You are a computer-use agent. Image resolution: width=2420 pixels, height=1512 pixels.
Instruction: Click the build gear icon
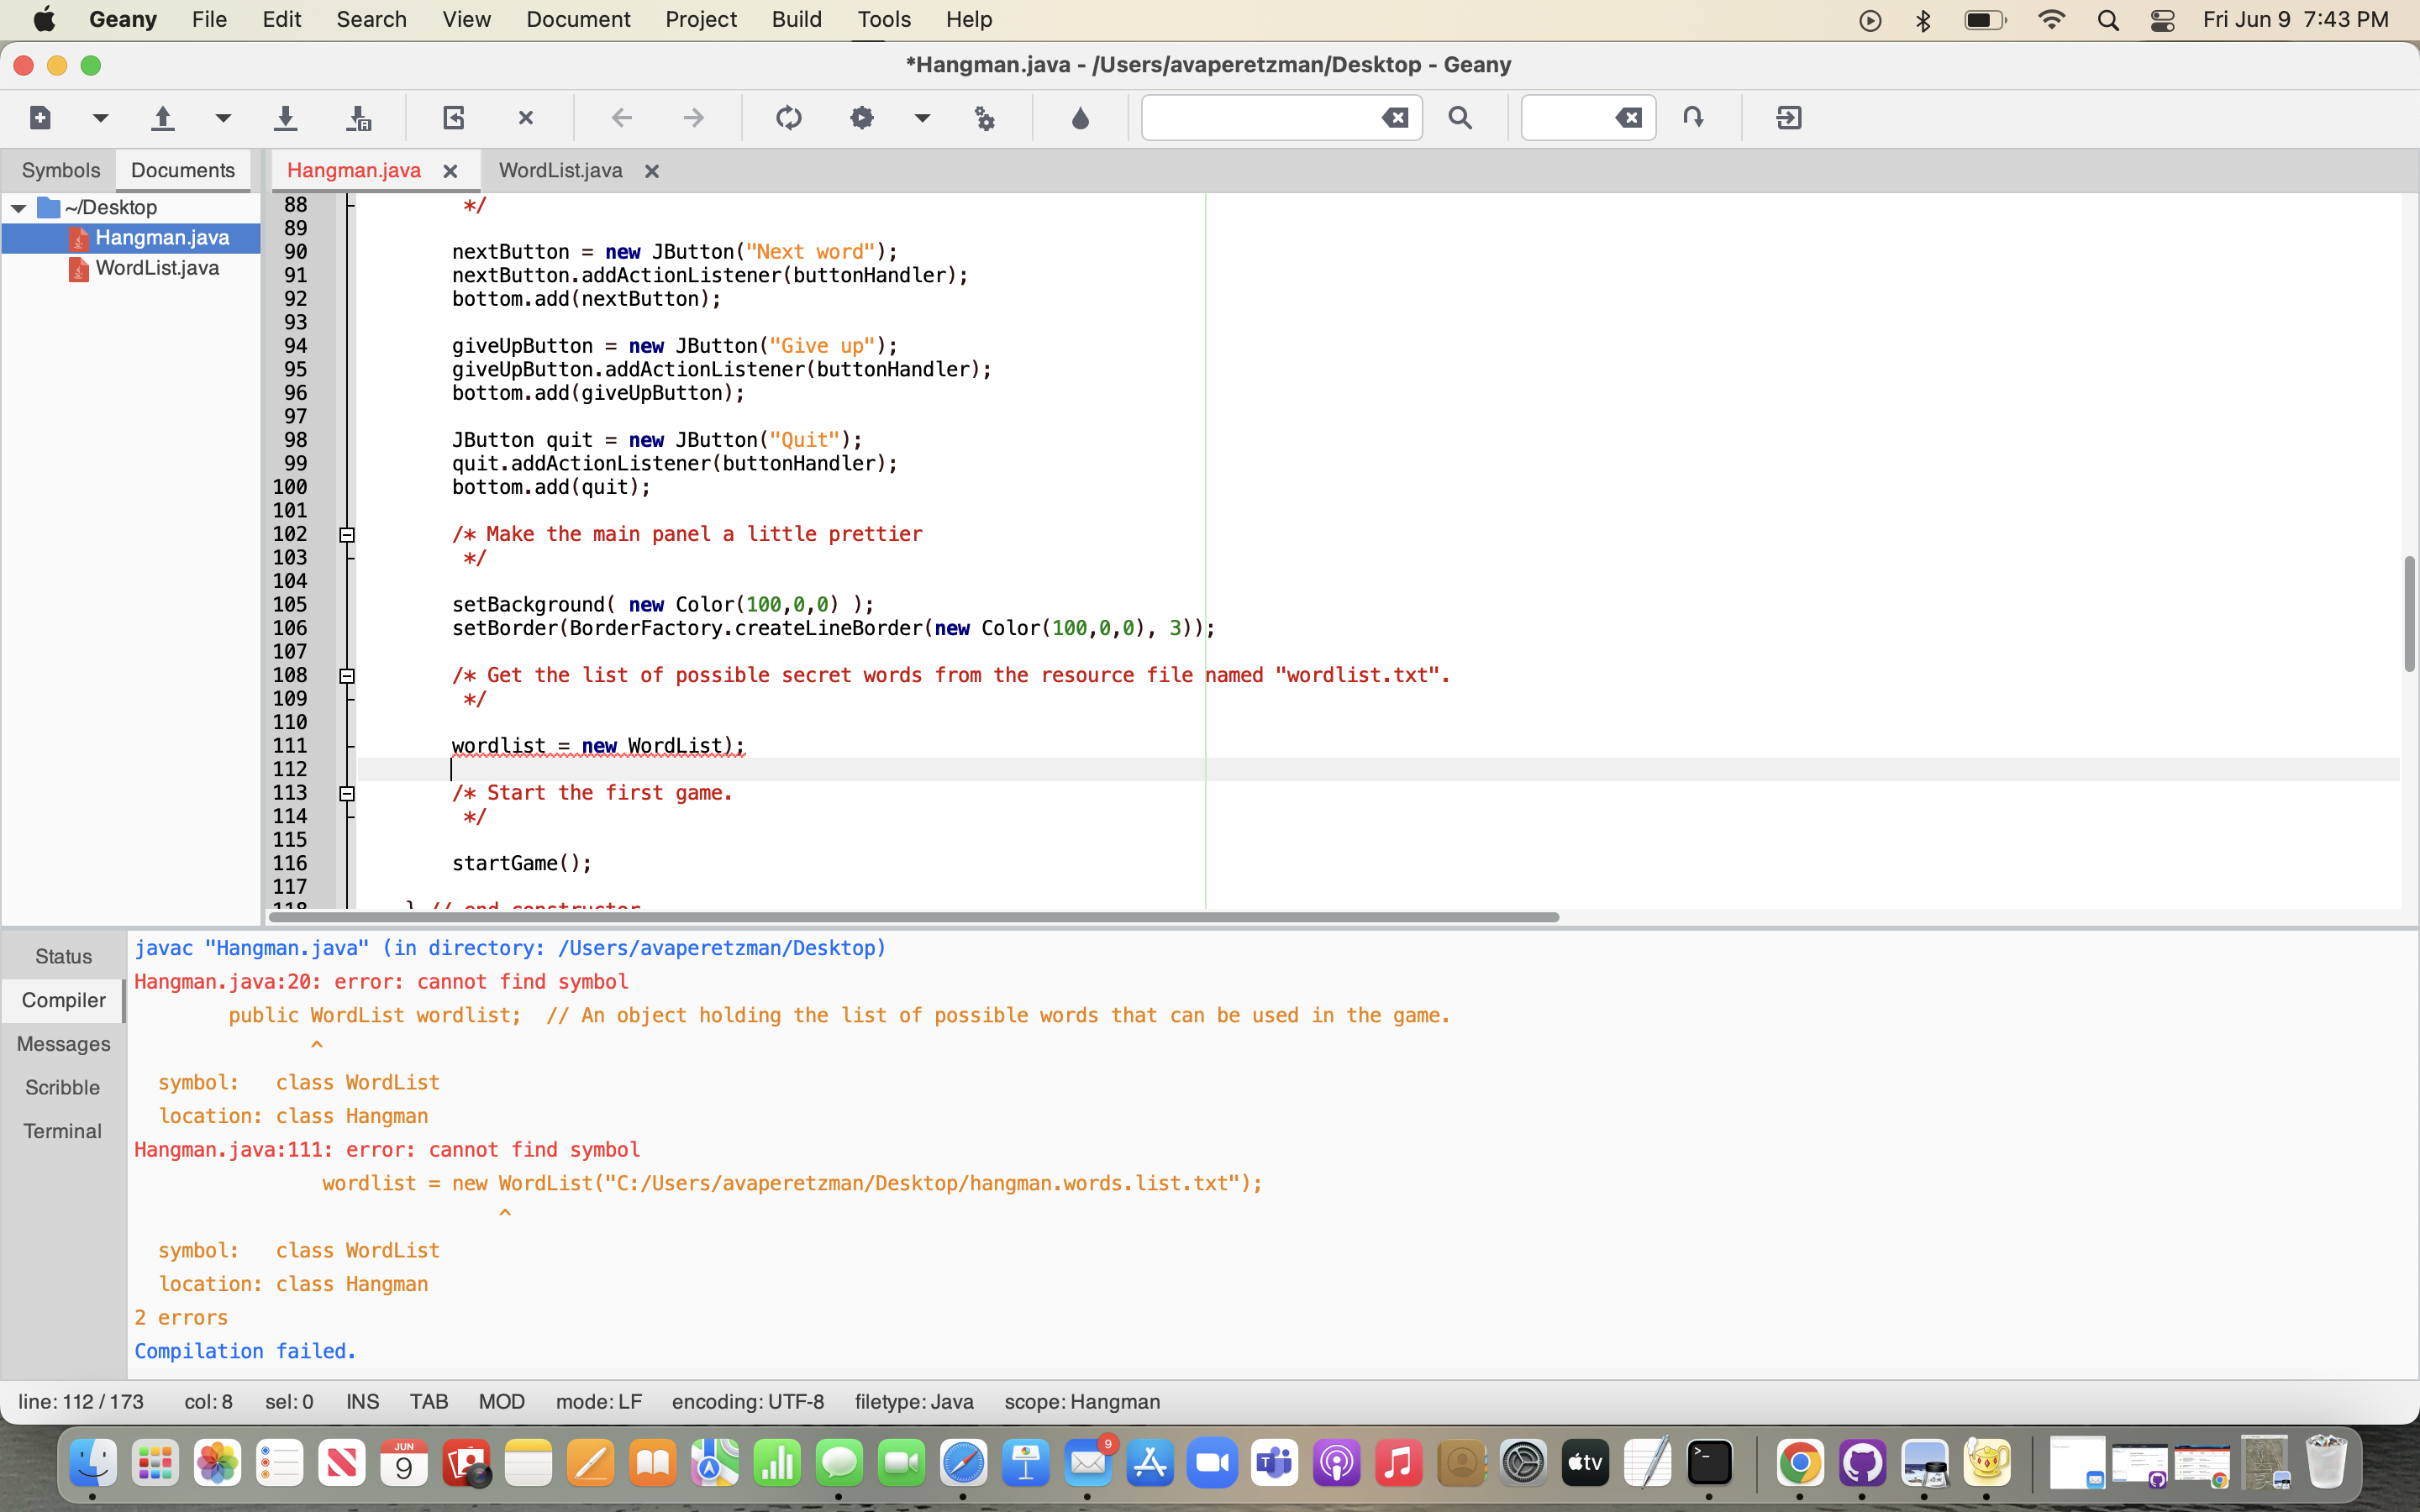(861, 118)
